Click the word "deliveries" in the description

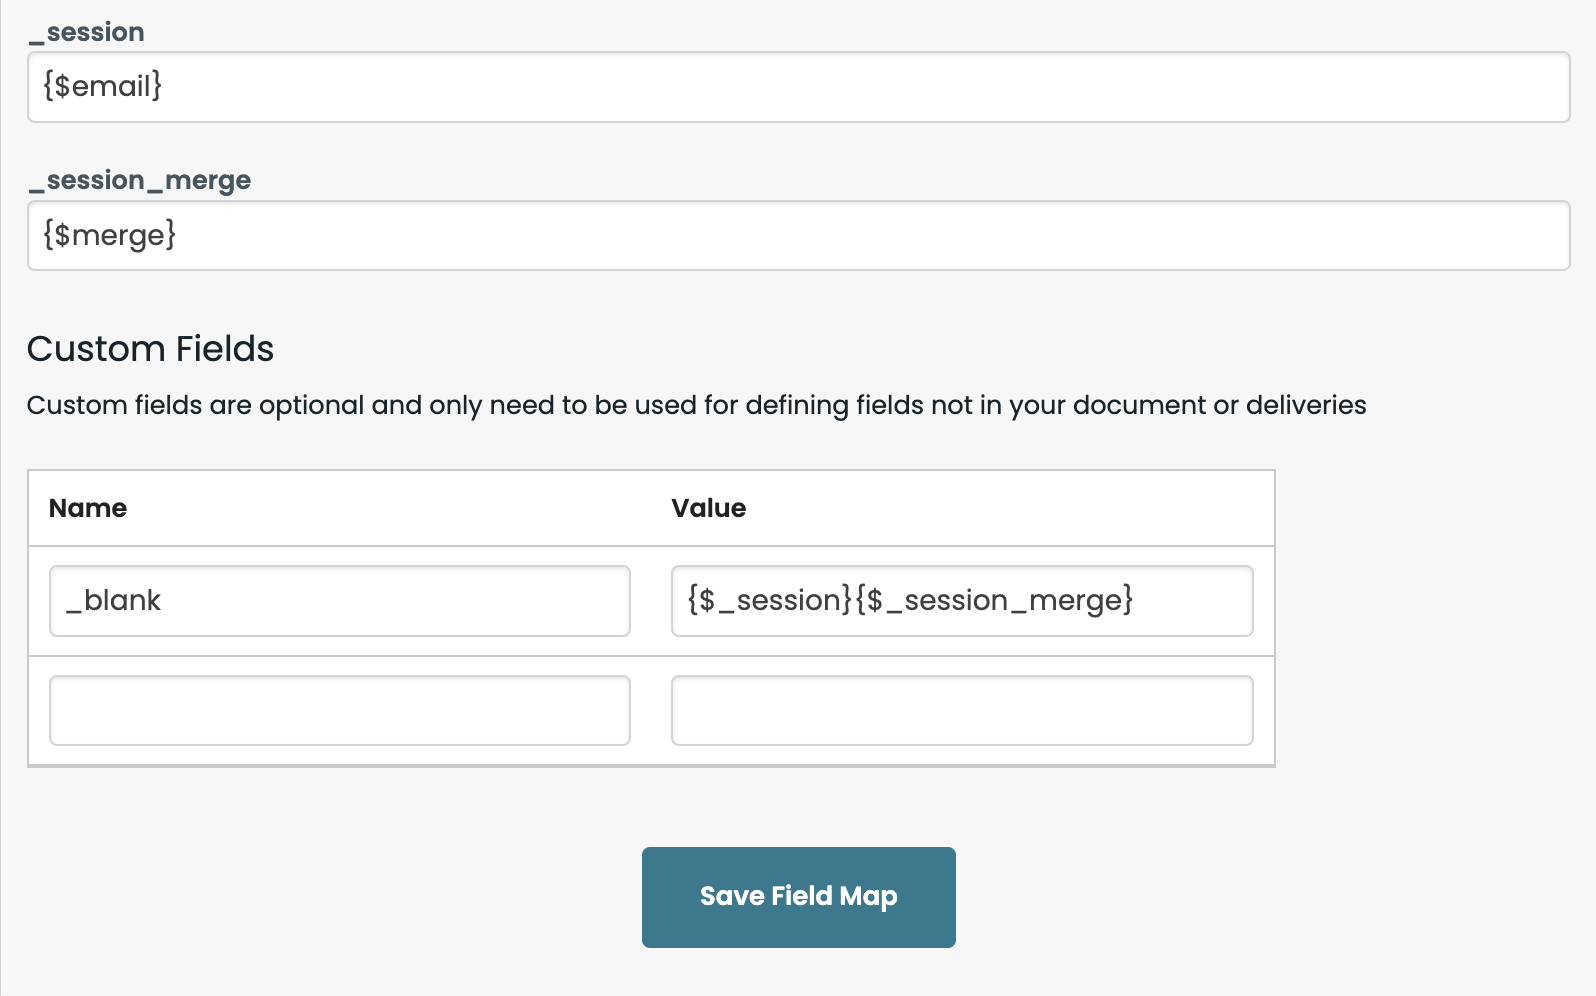(1305, 405)
